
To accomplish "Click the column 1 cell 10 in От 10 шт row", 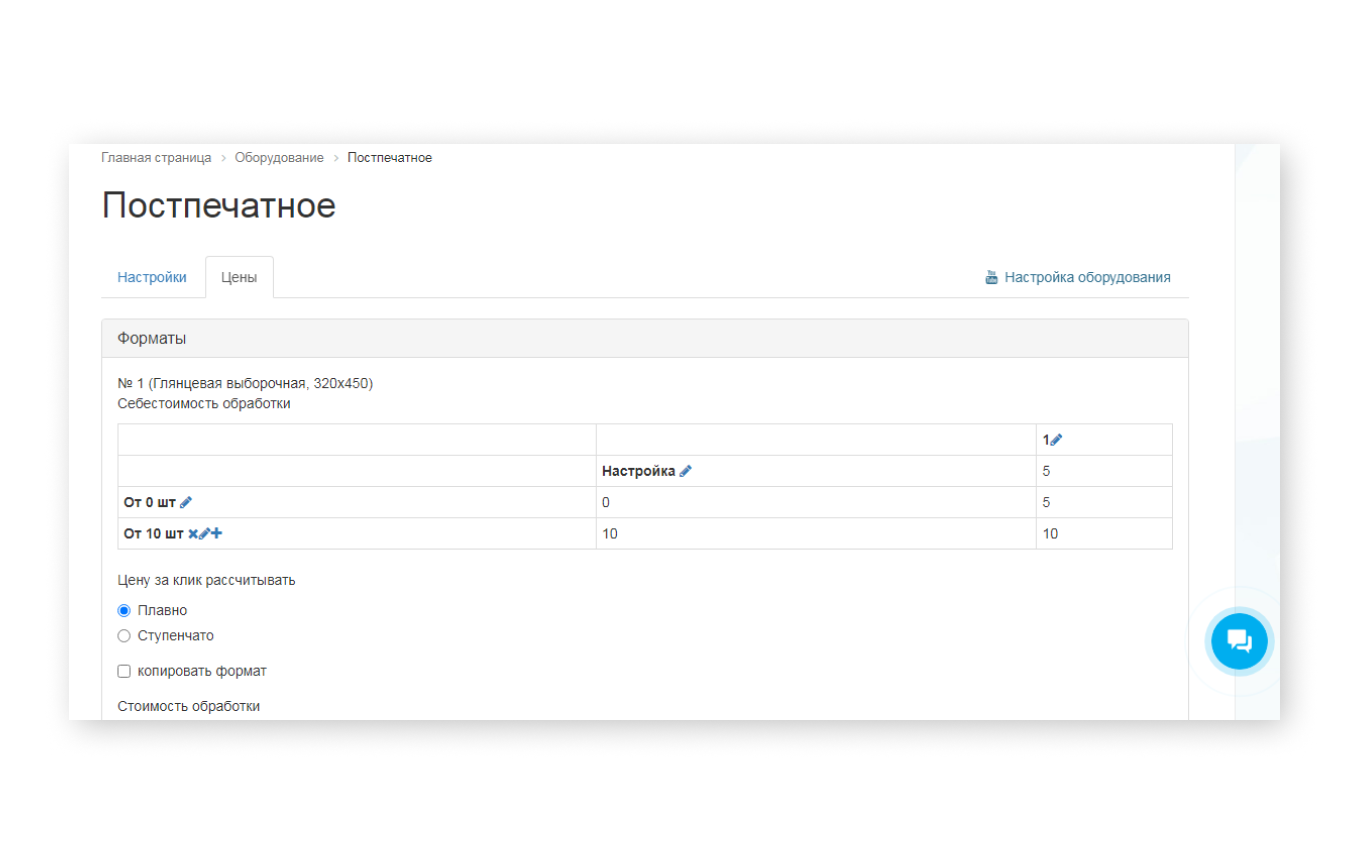I will (1104, 534).
